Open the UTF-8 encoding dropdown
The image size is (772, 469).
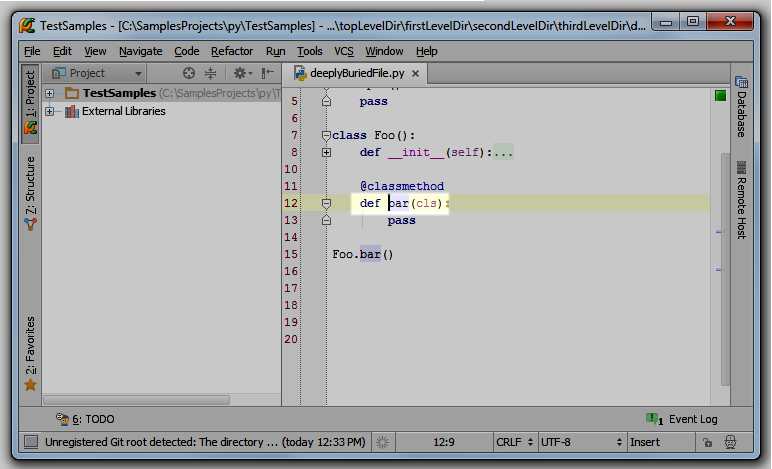581,442
